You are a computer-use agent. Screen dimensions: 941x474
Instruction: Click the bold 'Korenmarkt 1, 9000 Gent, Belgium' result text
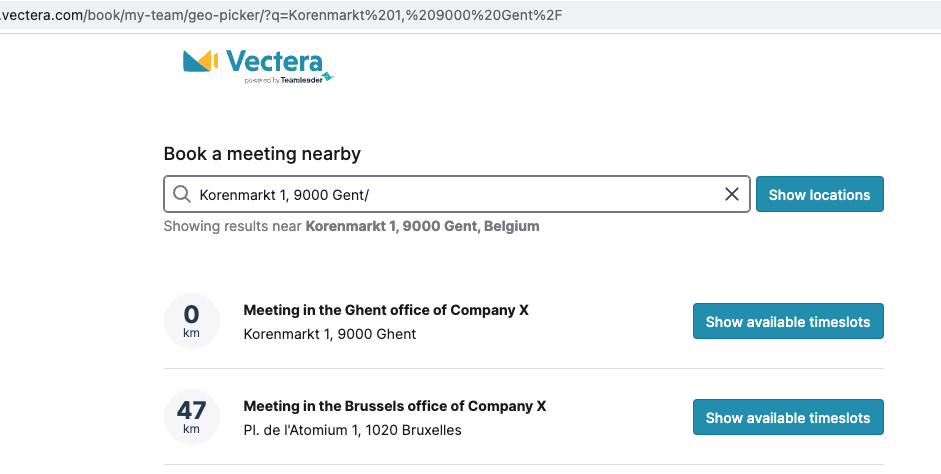[422, 226]
